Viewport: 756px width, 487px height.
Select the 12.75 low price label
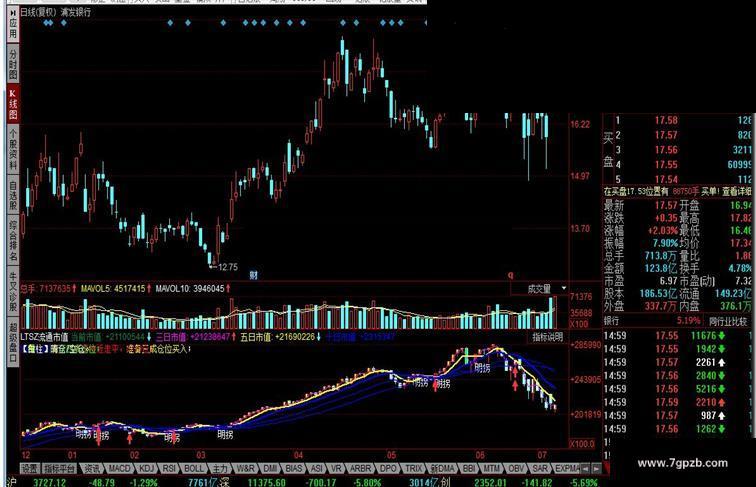click(x=228, y=267)
